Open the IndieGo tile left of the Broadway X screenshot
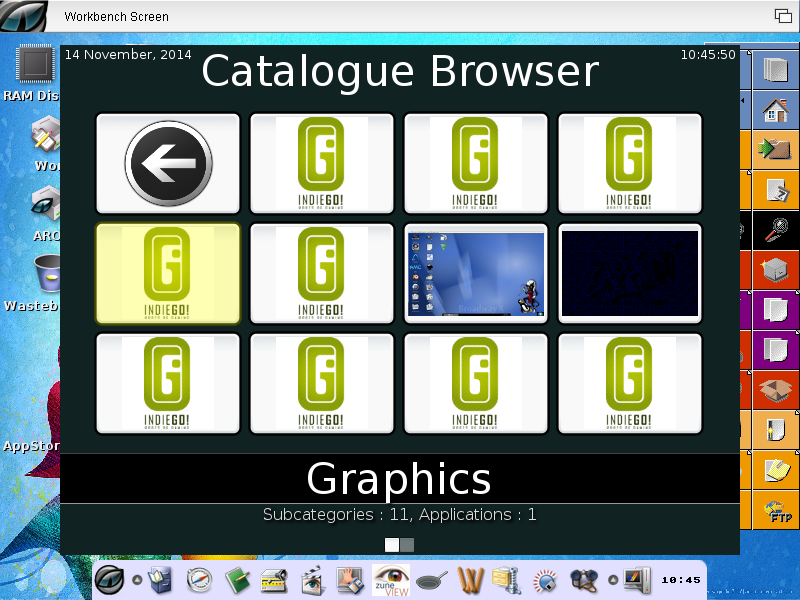Image resolution: width=800 pixels, height=600 pixels. pos(322,273)
